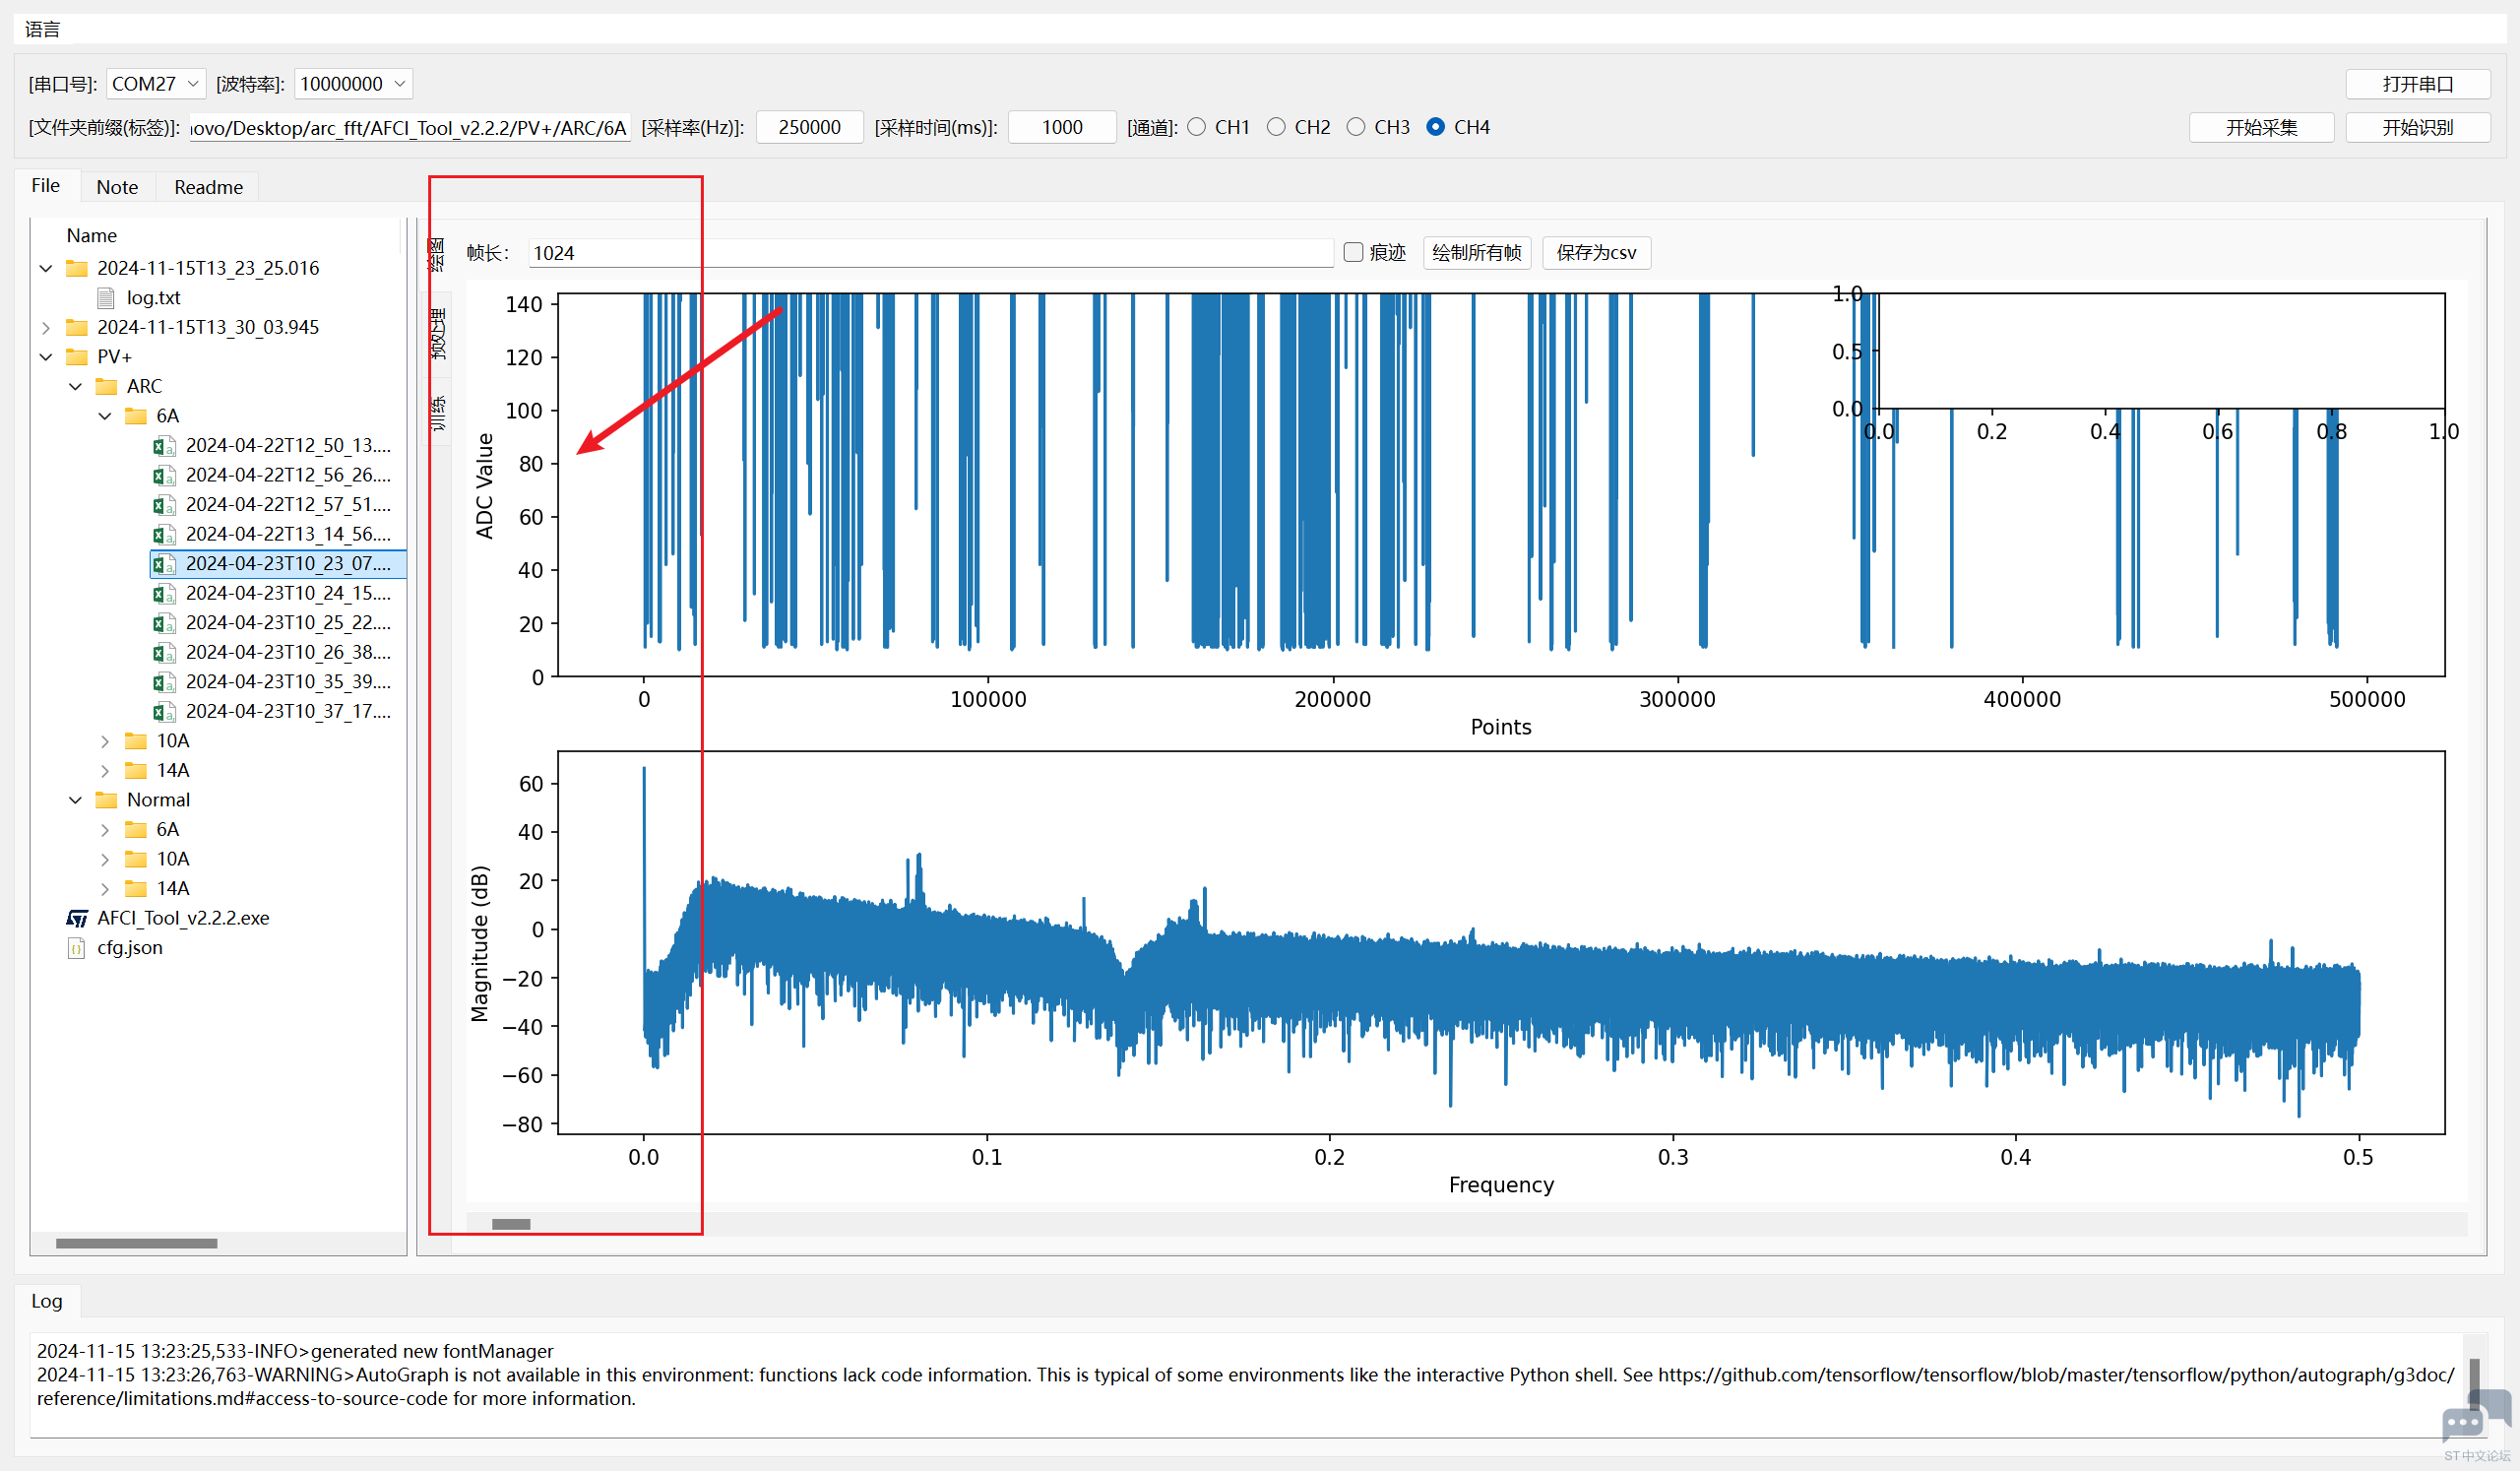The image size is (2520, 1471).
Task: Expand the 2024-11-15T13_30_03.945 folder chevron
Action: (x=46, y=327)
